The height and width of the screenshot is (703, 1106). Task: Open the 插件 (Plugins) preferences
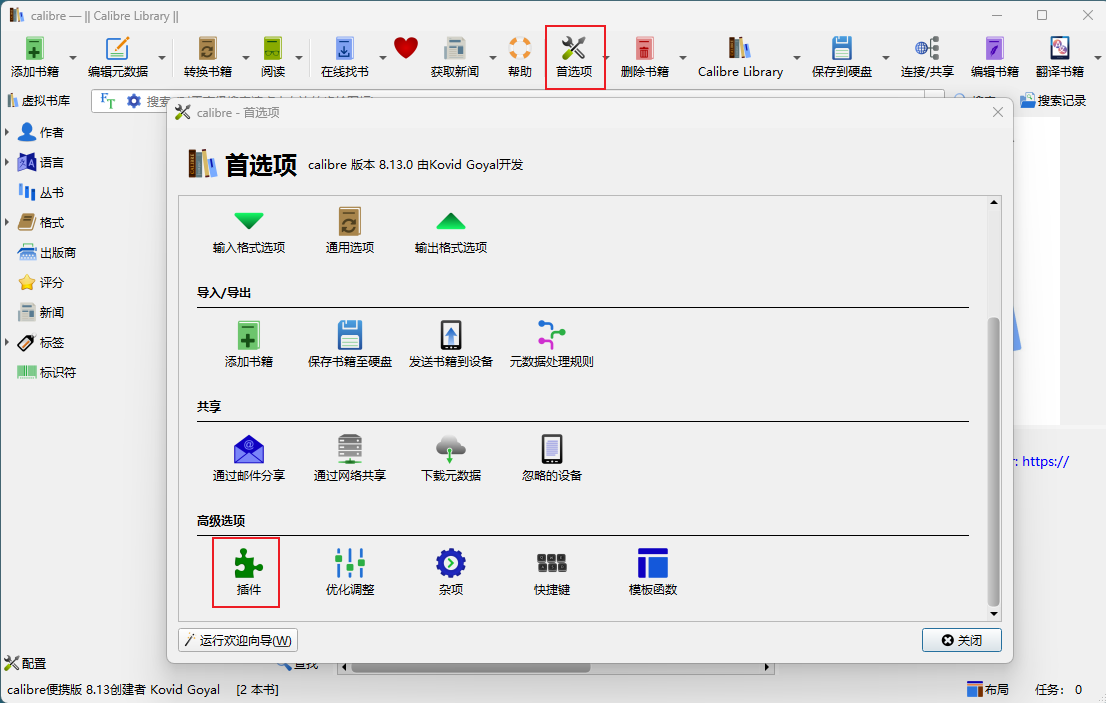click(x=247, y=572)
